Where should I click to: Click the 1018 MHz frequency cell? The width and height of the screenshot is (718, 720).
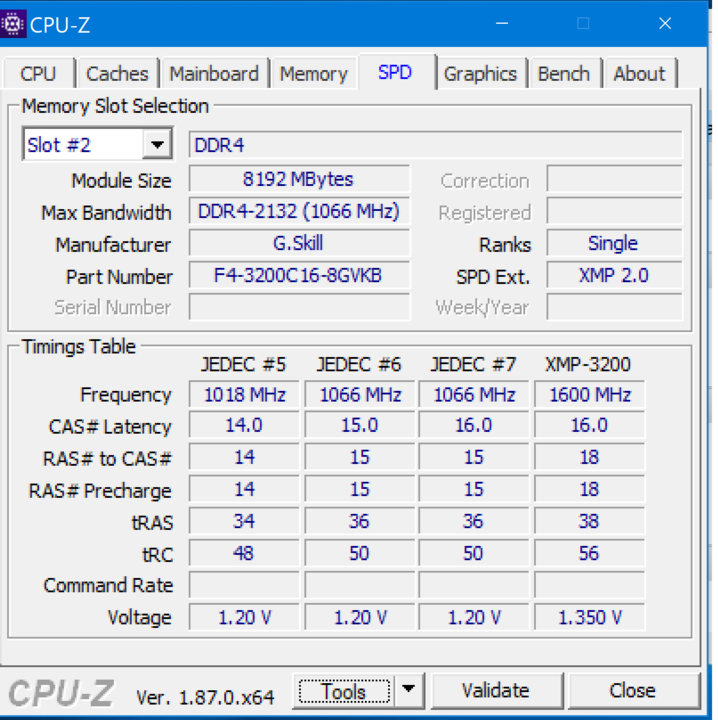(x=244, y=394)
